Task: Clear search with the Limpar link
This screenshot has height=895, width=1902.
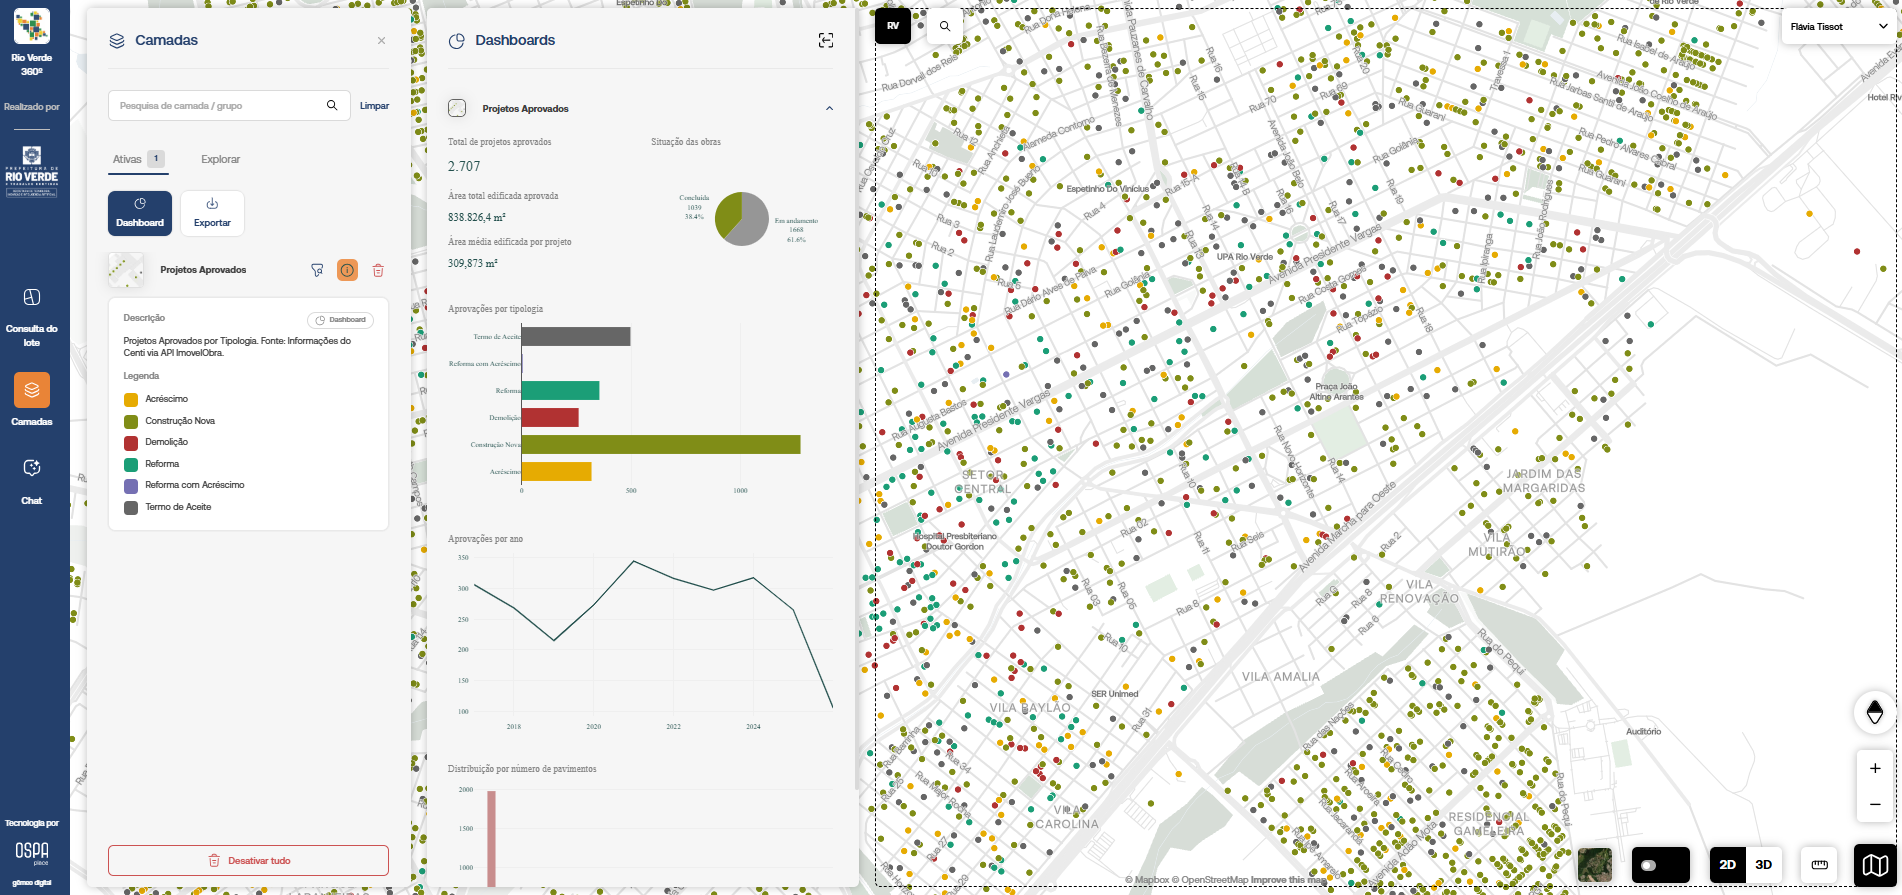Action: [374, 106]
